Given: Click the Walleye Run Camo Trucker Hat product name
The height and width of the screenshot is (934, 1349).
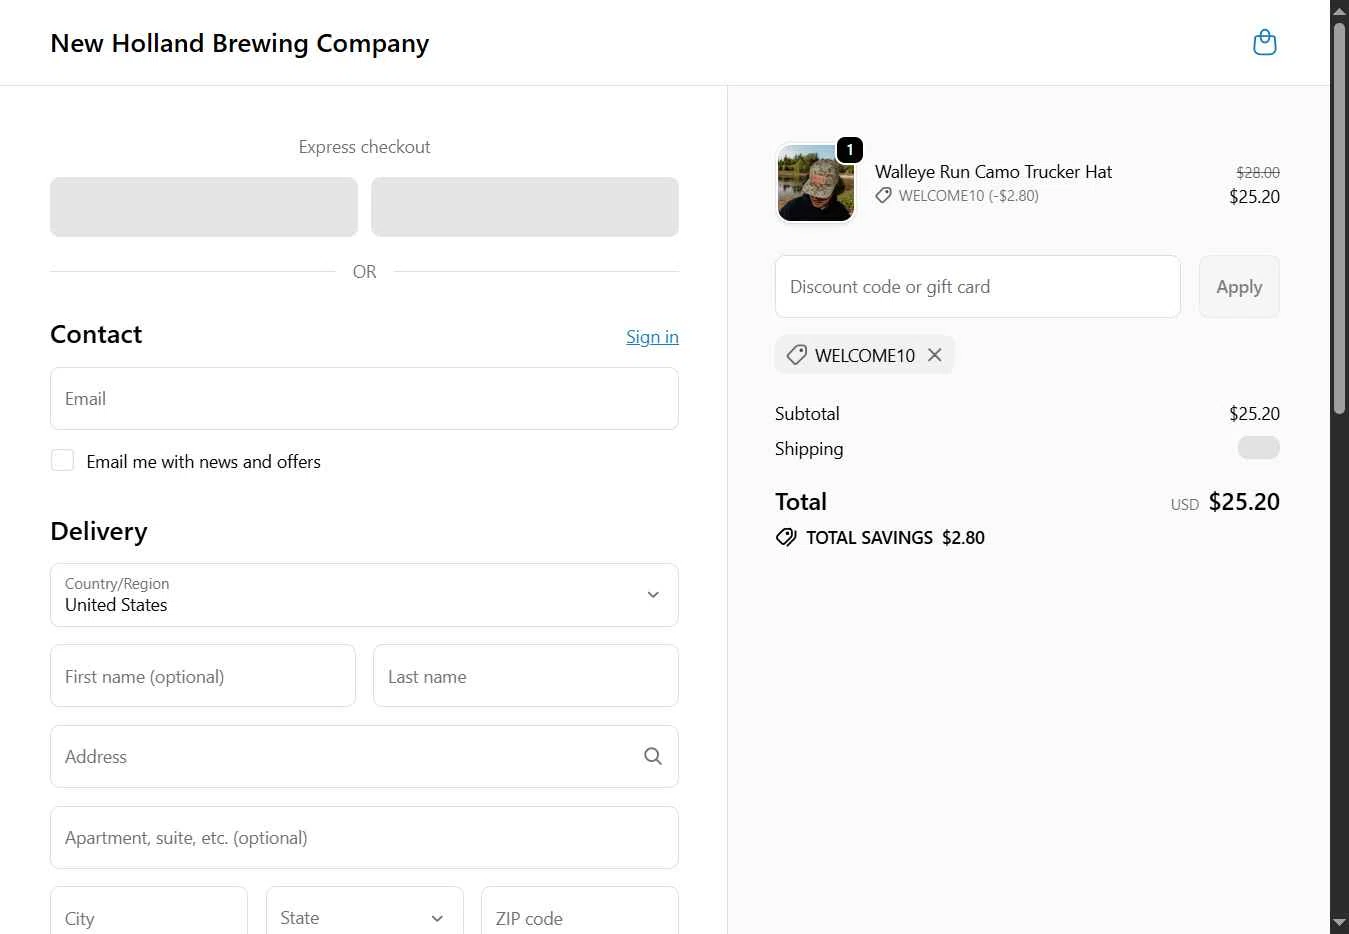Looking at the screenshot, I should point(993,172).
